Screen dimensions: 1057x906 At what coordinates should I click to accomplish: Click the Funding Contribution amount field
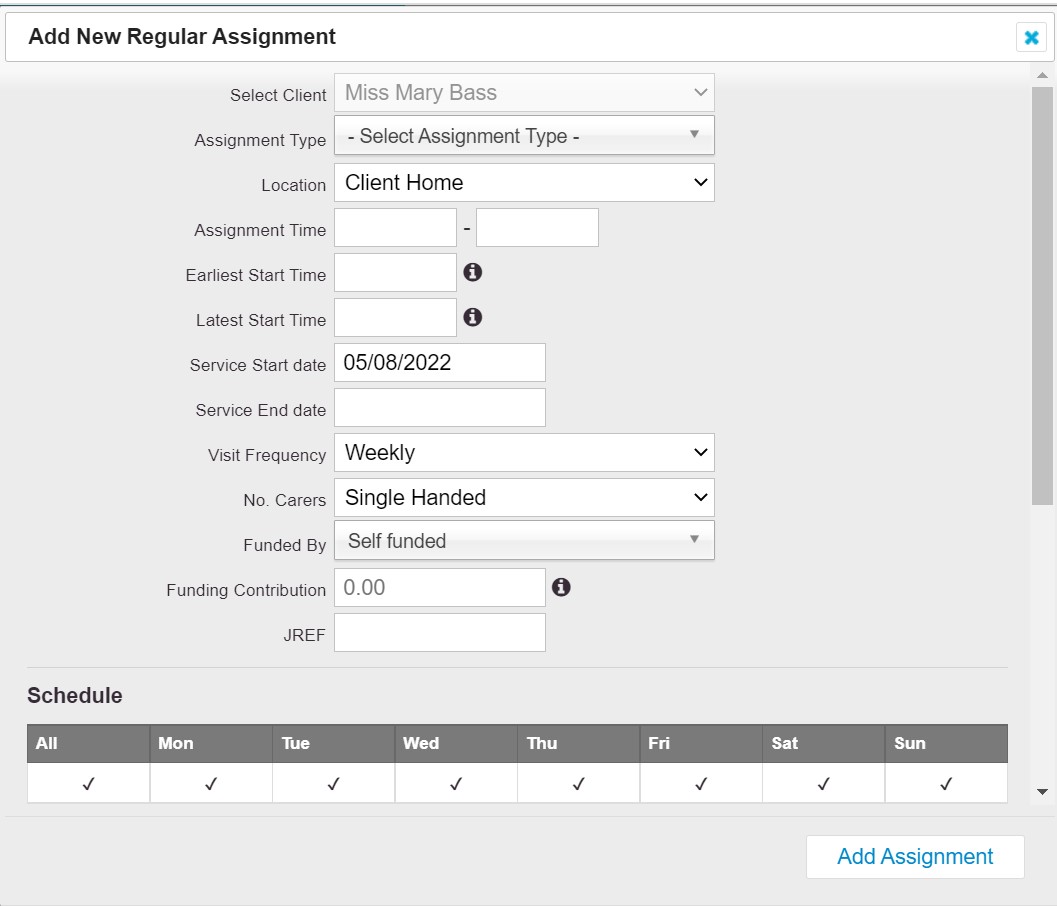(x=440, y=587)
